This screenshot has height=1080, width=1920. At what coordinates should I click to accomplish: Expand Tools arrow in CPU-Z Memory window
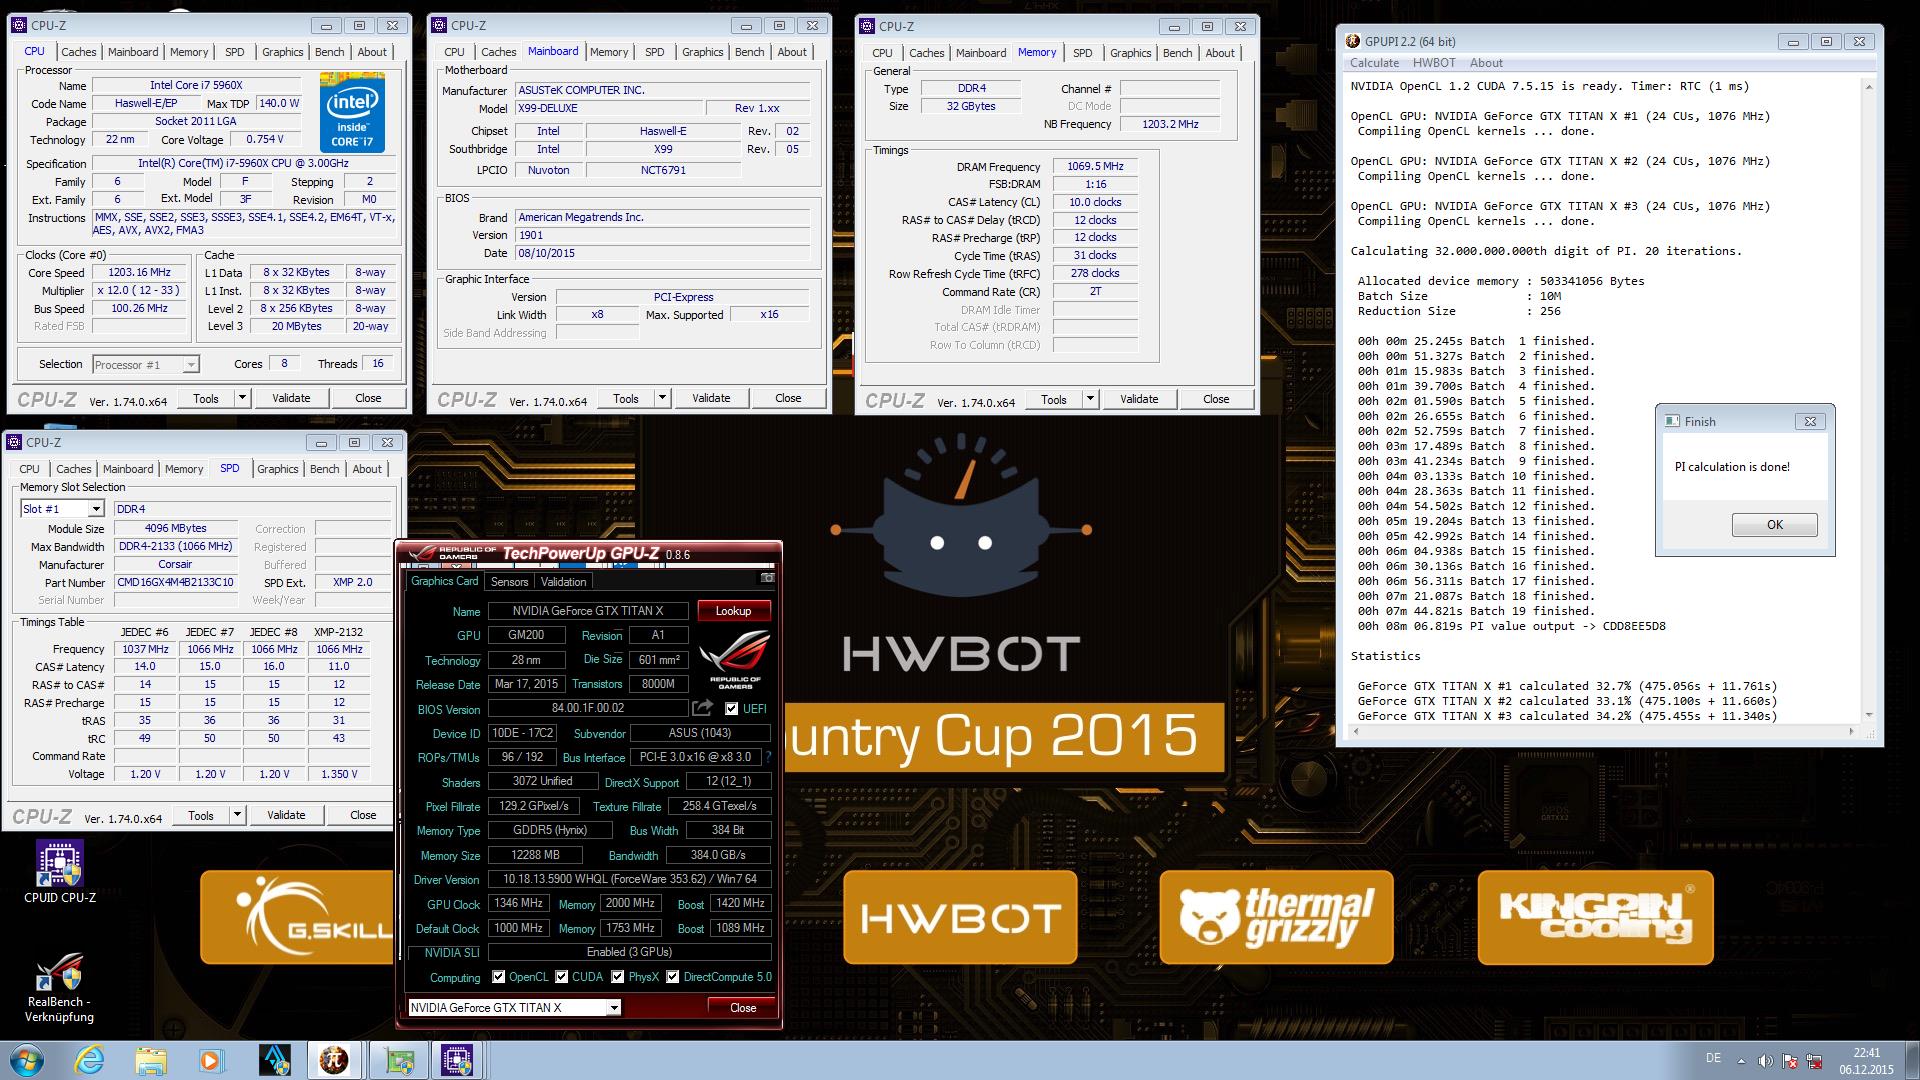pos(1090,399)
